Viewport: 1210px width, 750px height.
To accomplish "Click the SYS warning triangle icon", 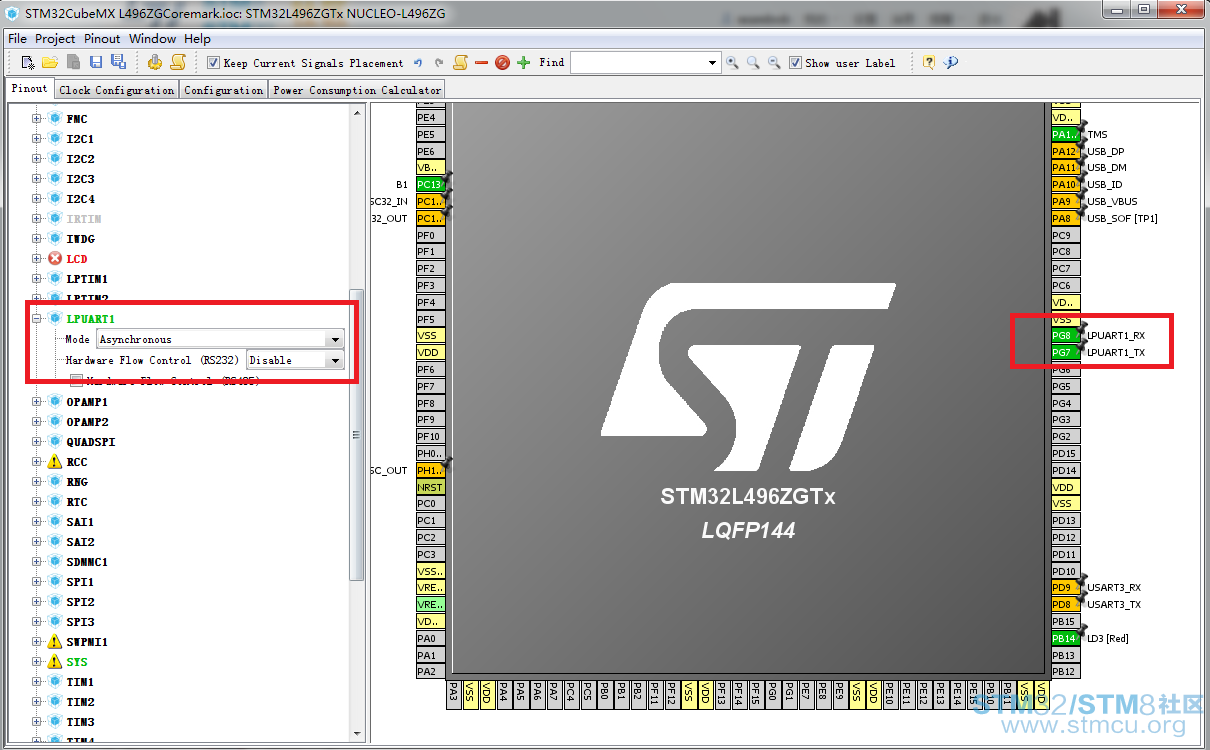I will (55, 661).
